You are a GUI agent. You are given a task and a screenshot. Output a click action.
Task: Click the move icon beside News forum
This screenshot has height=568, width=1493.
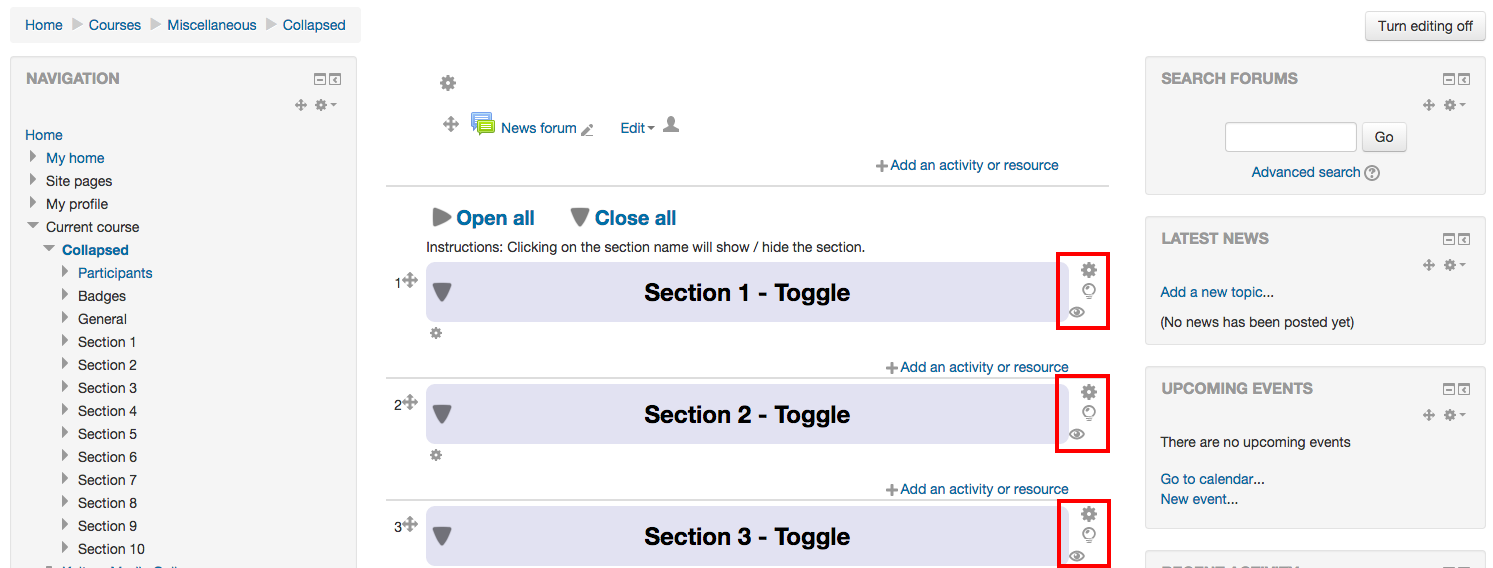451,124
